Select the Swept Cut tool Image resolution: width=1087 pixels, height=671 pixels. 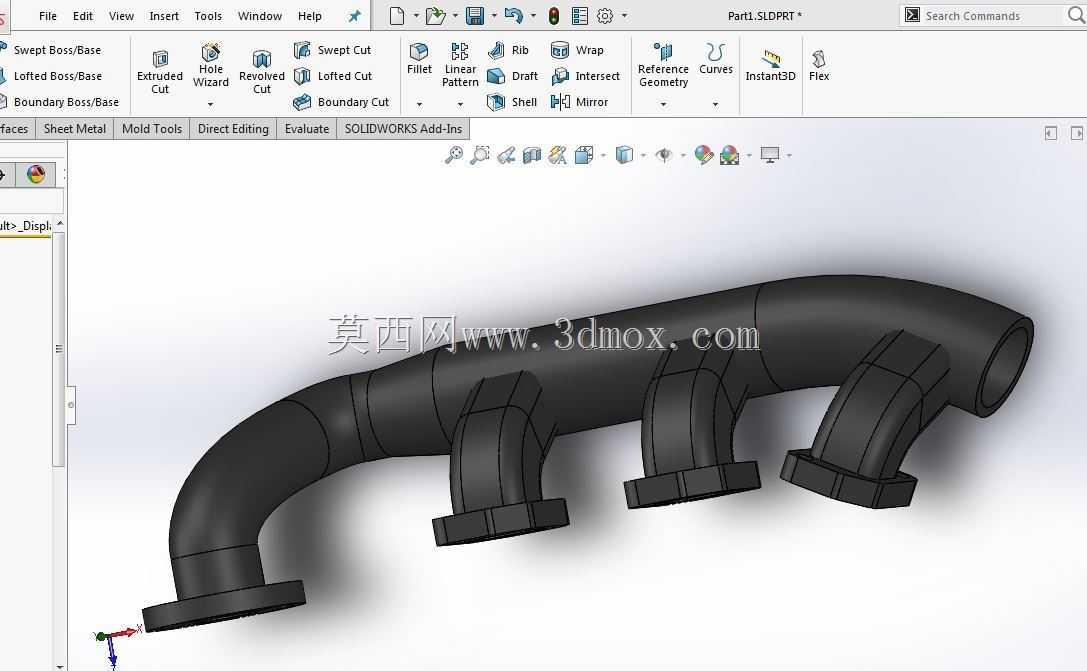tap(333, 50)
